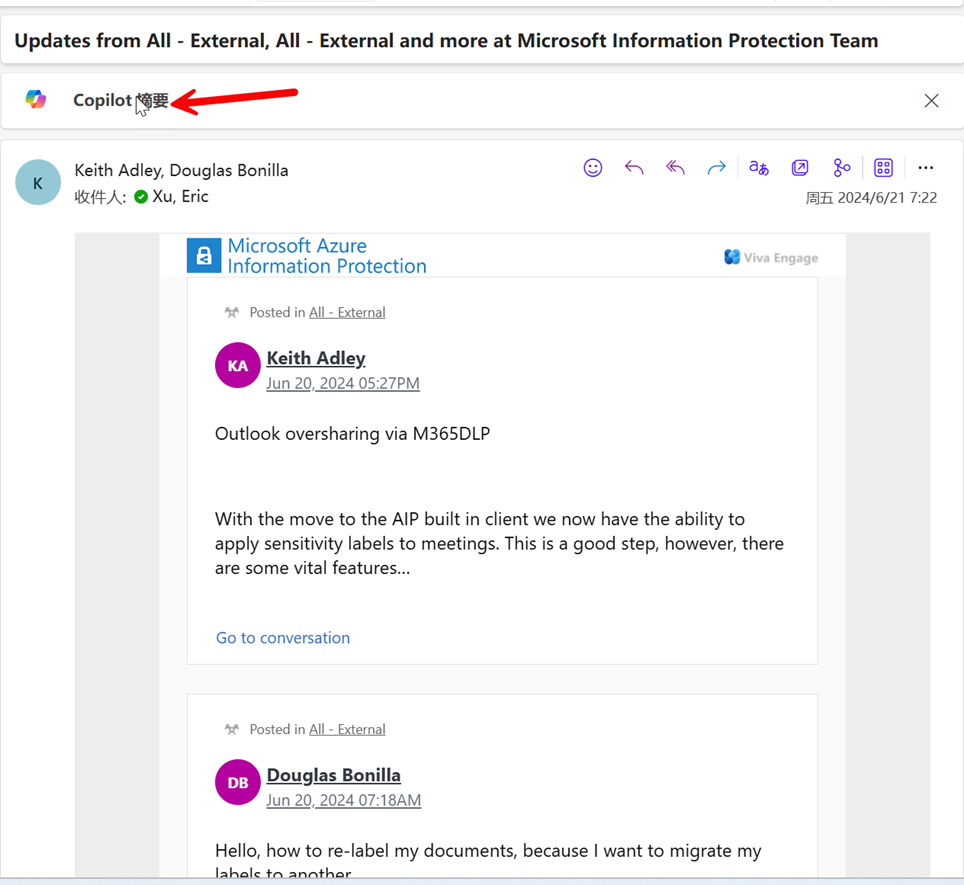Screen dimensions: 964x885
Task: Click the 'how to re-label my documents' text
Action: pyautogui.click(x=488, y=862)
